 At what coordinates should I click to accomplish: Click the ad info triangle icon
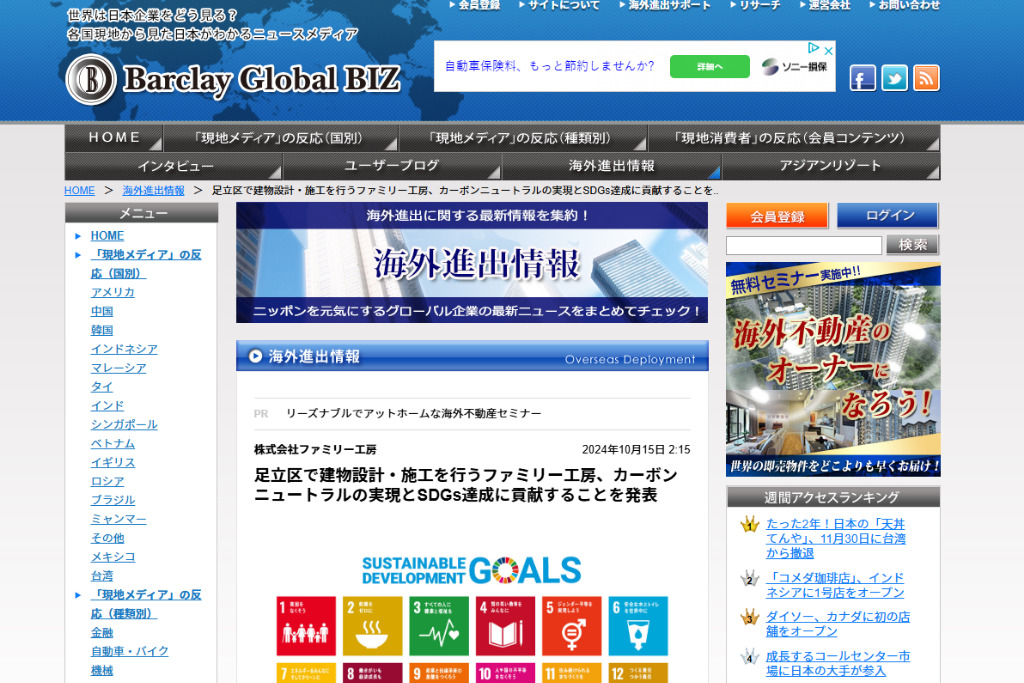(x=814, y=48)
